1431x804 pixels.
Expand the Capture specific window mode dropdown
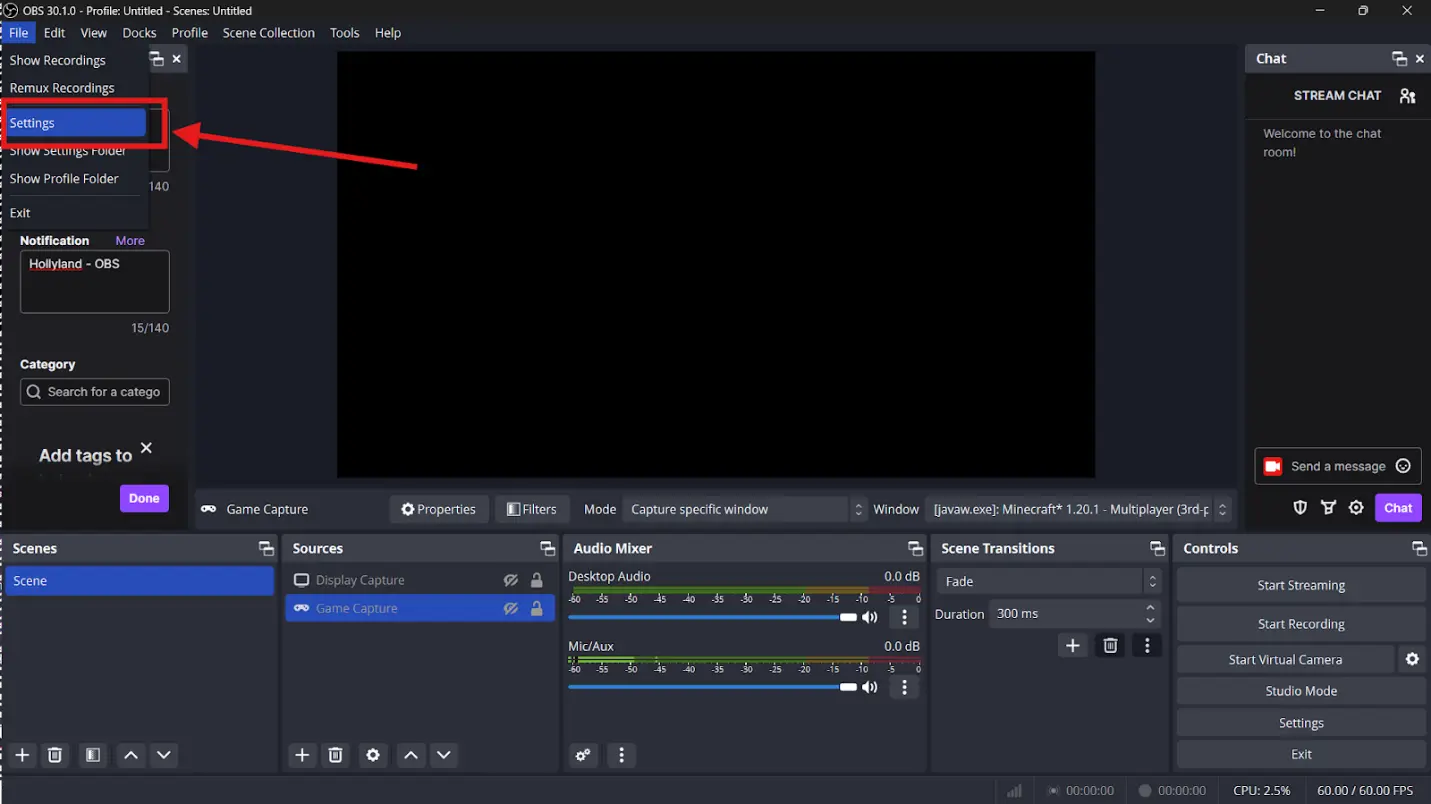point(744,509)
